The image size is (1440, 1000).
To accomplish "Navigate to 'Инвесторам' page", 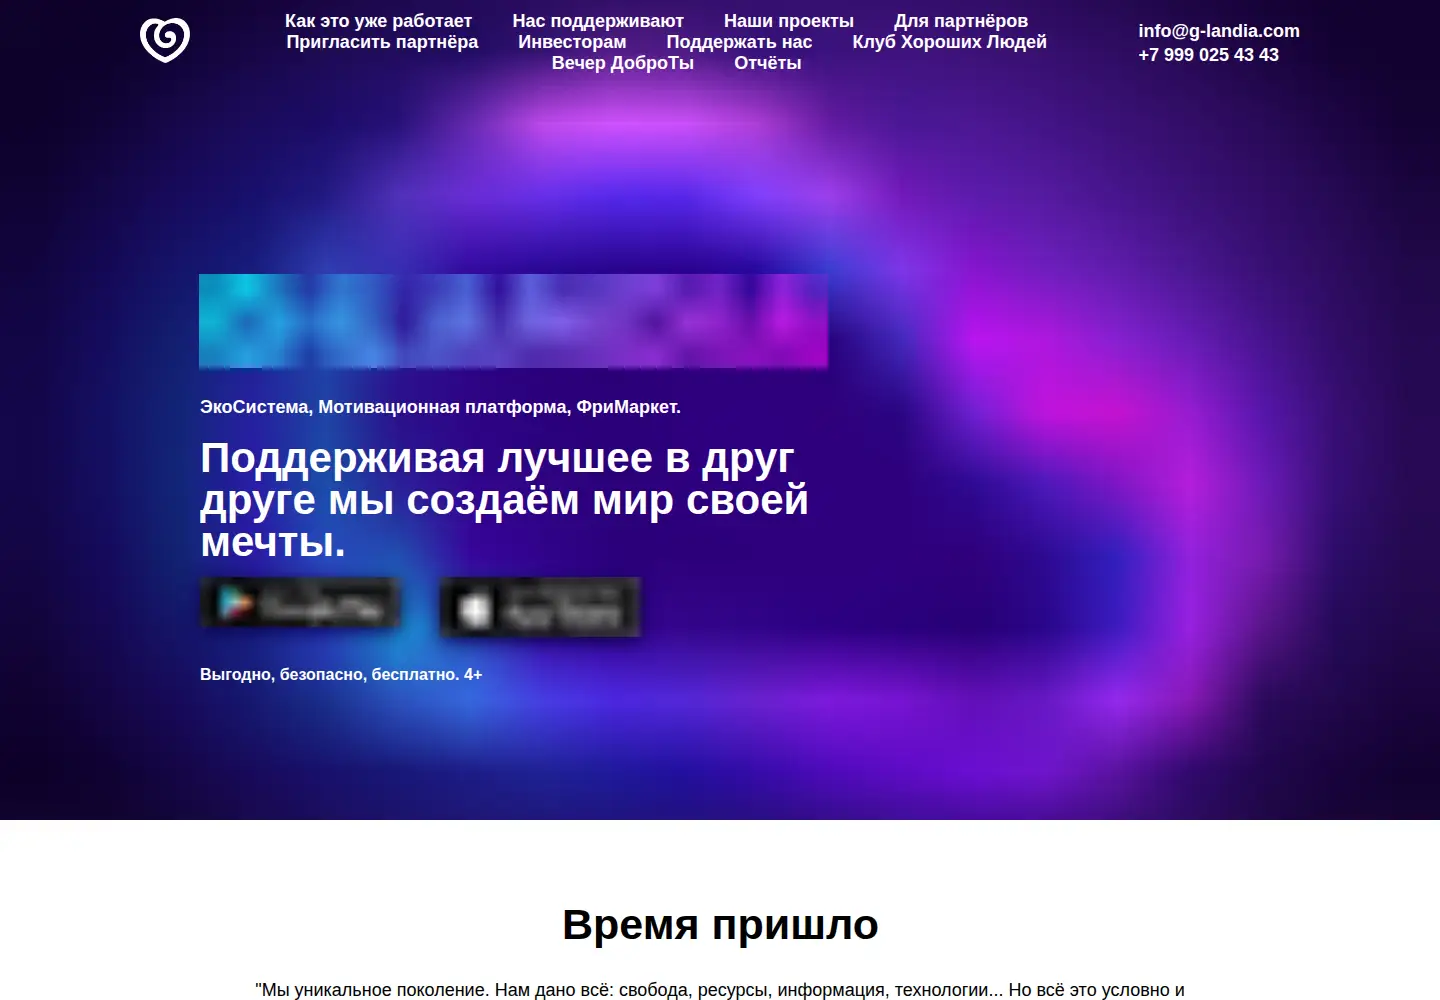I will [x=572, y=42].
